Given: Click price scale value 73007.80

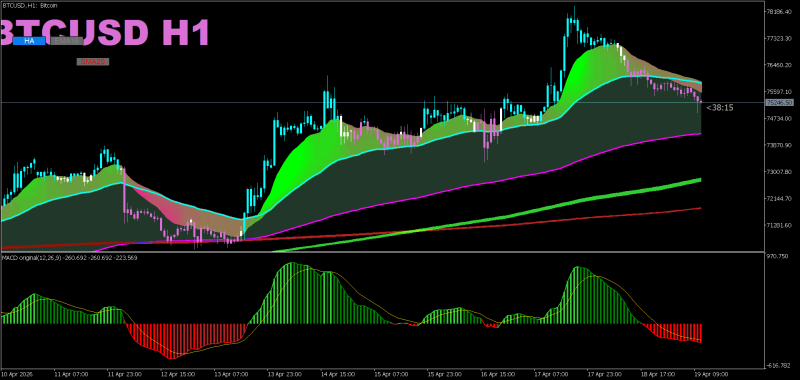Looking at the screenshot, I should 779,172.
